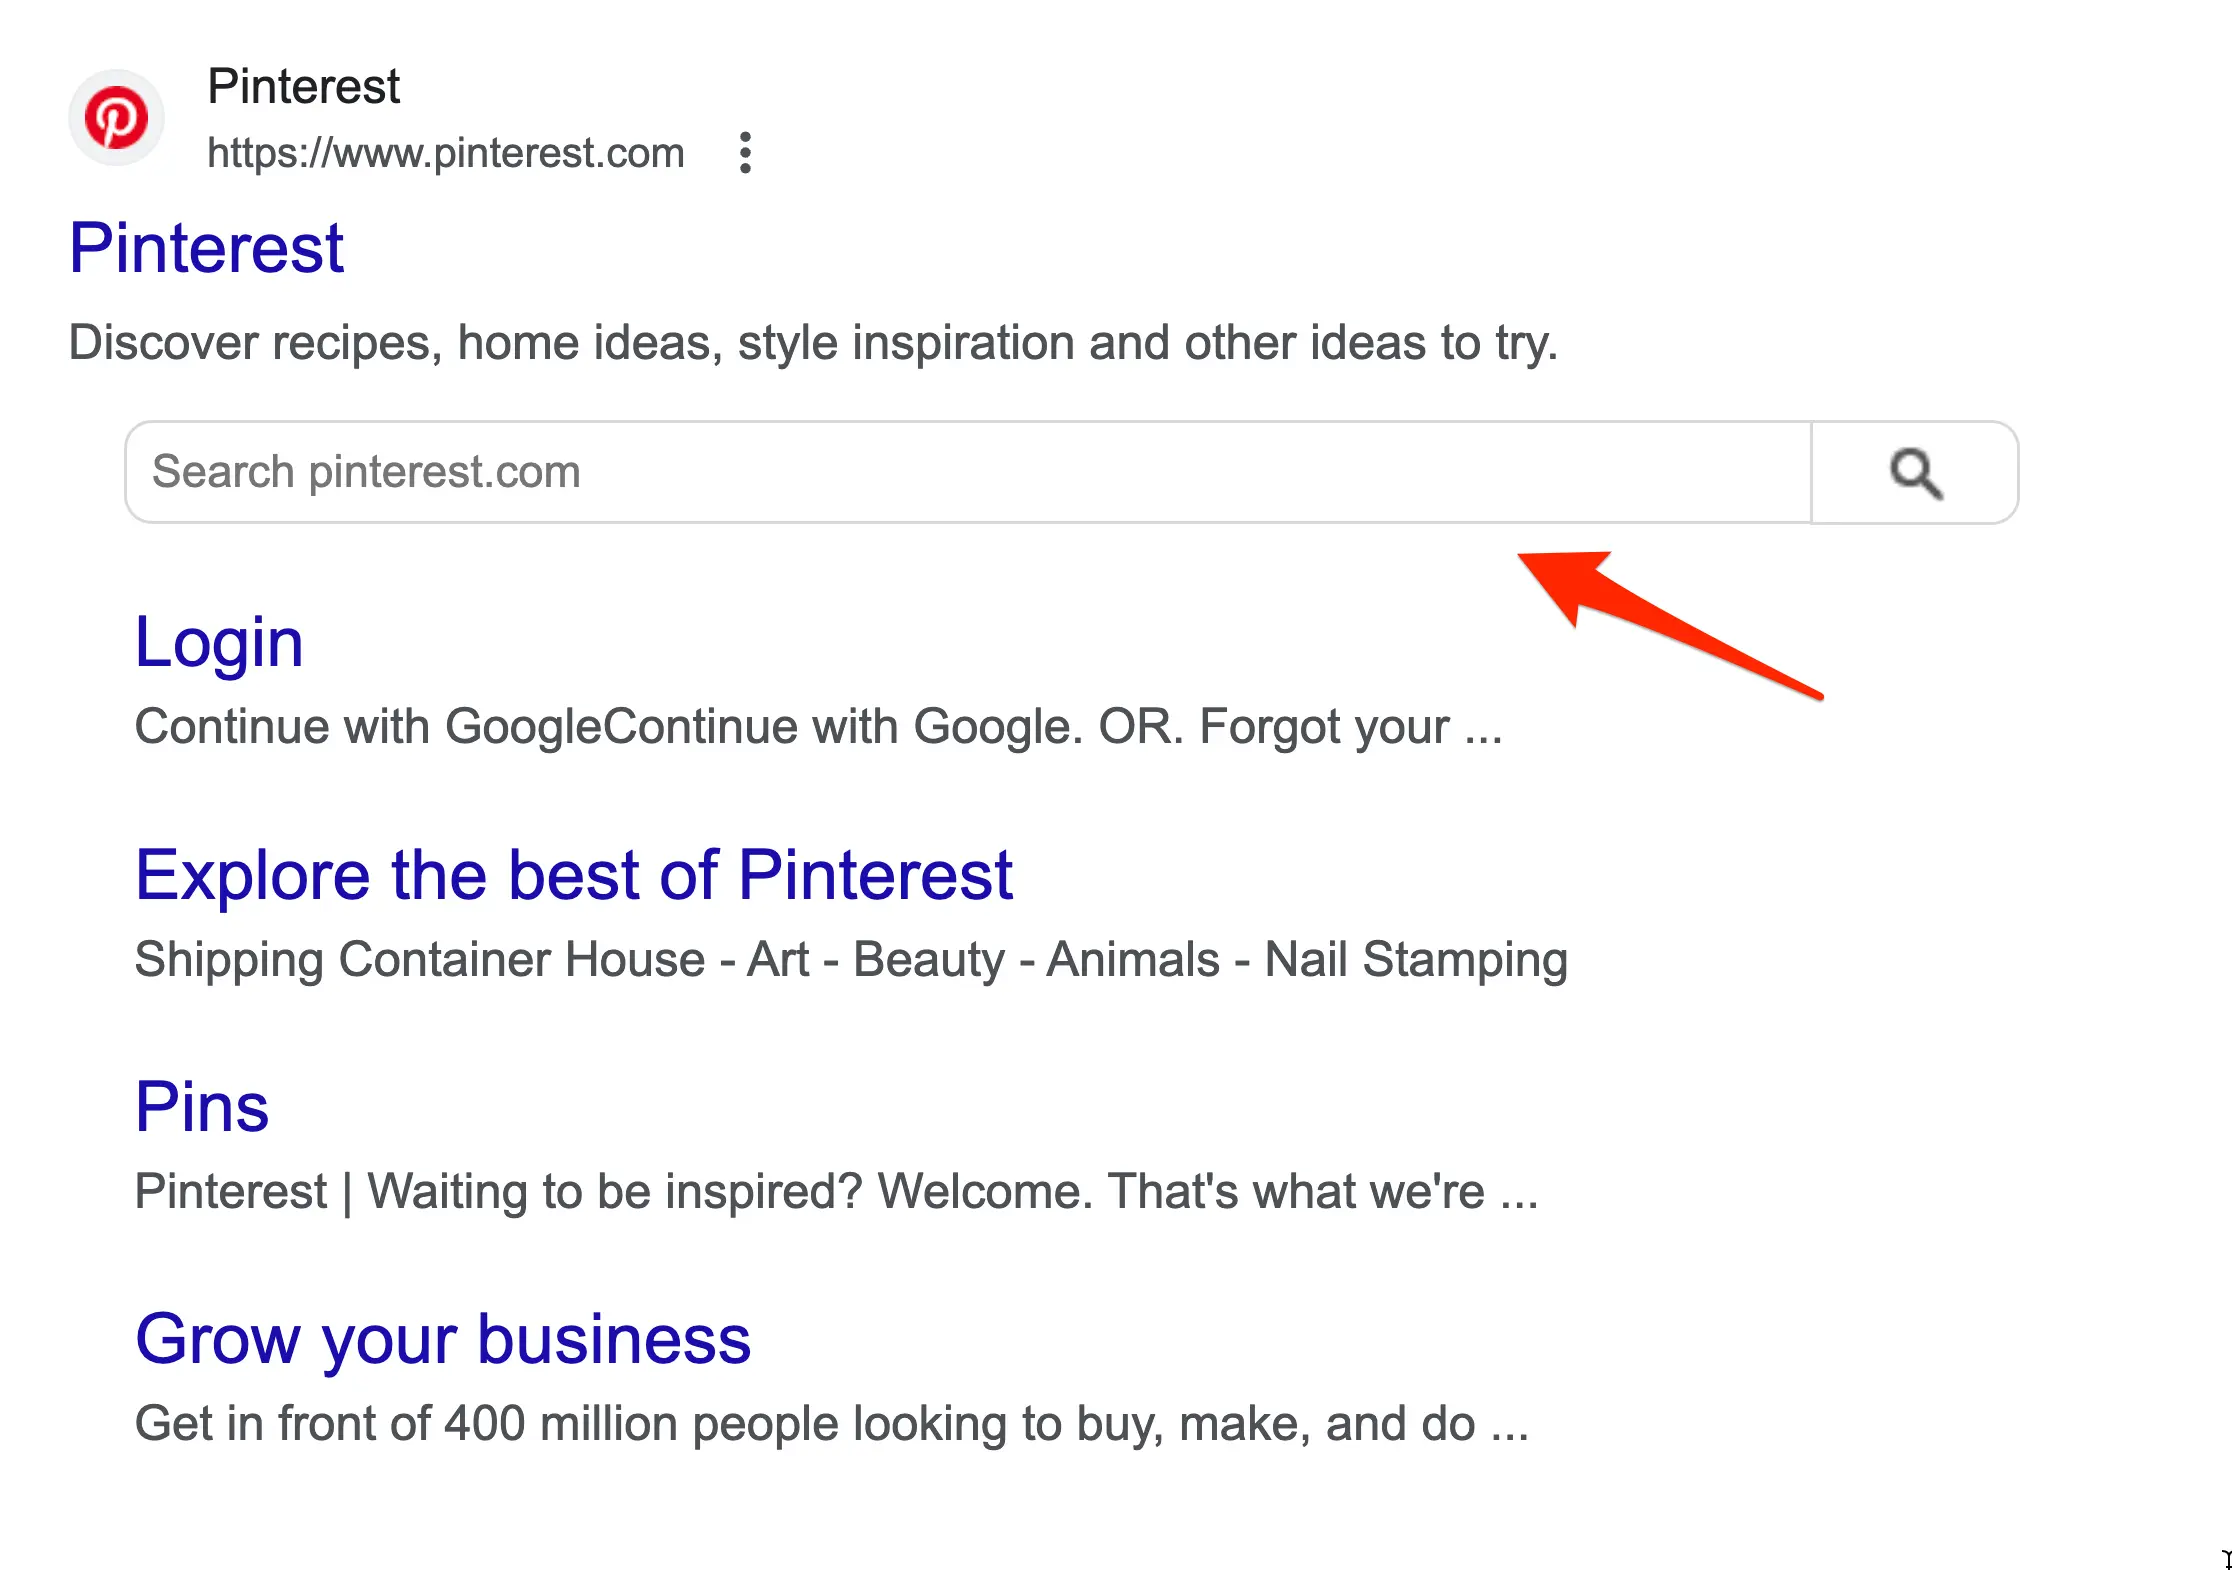Select "Shipping Container House" in the snippet
This screenshot has width=2232, height=1570.
coord(420,960)
